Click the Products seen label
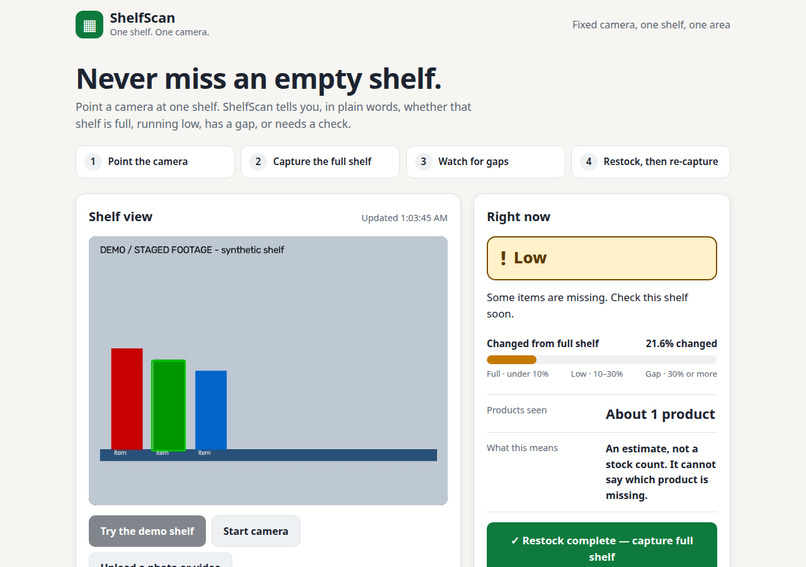The image size is (806, 567). [517, 410]
